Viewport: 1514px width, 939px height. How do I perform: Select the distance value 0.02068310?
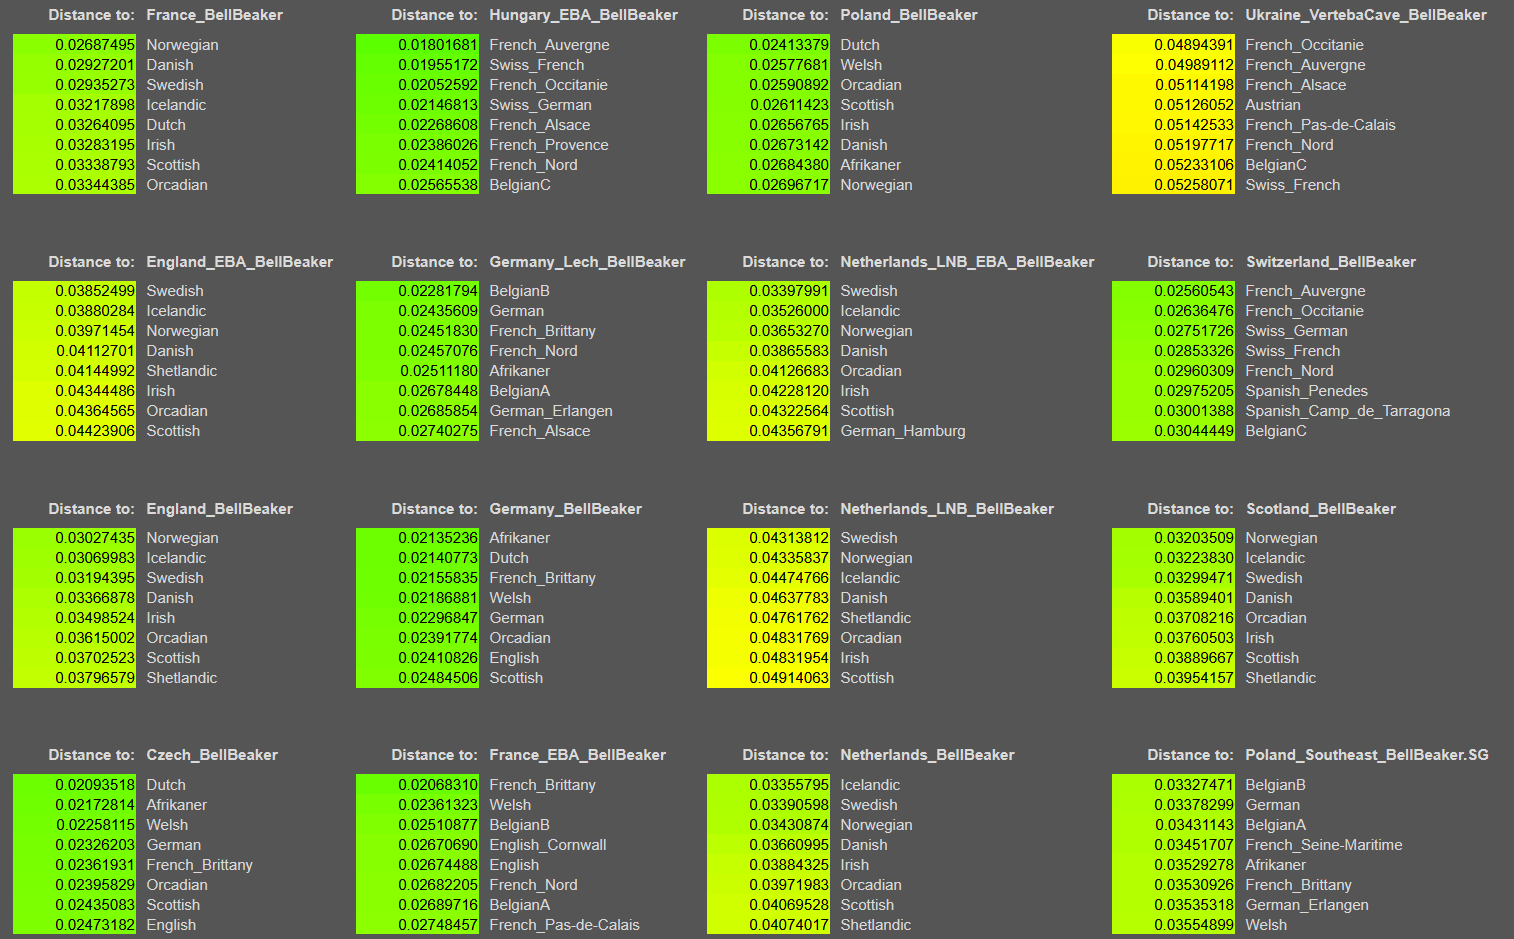coord(438,785)
